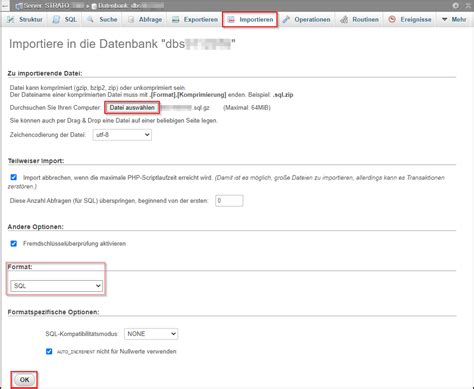Toggle Fremdschlüsselüberprüfung aktivieren checkbox

coord(14,243)
